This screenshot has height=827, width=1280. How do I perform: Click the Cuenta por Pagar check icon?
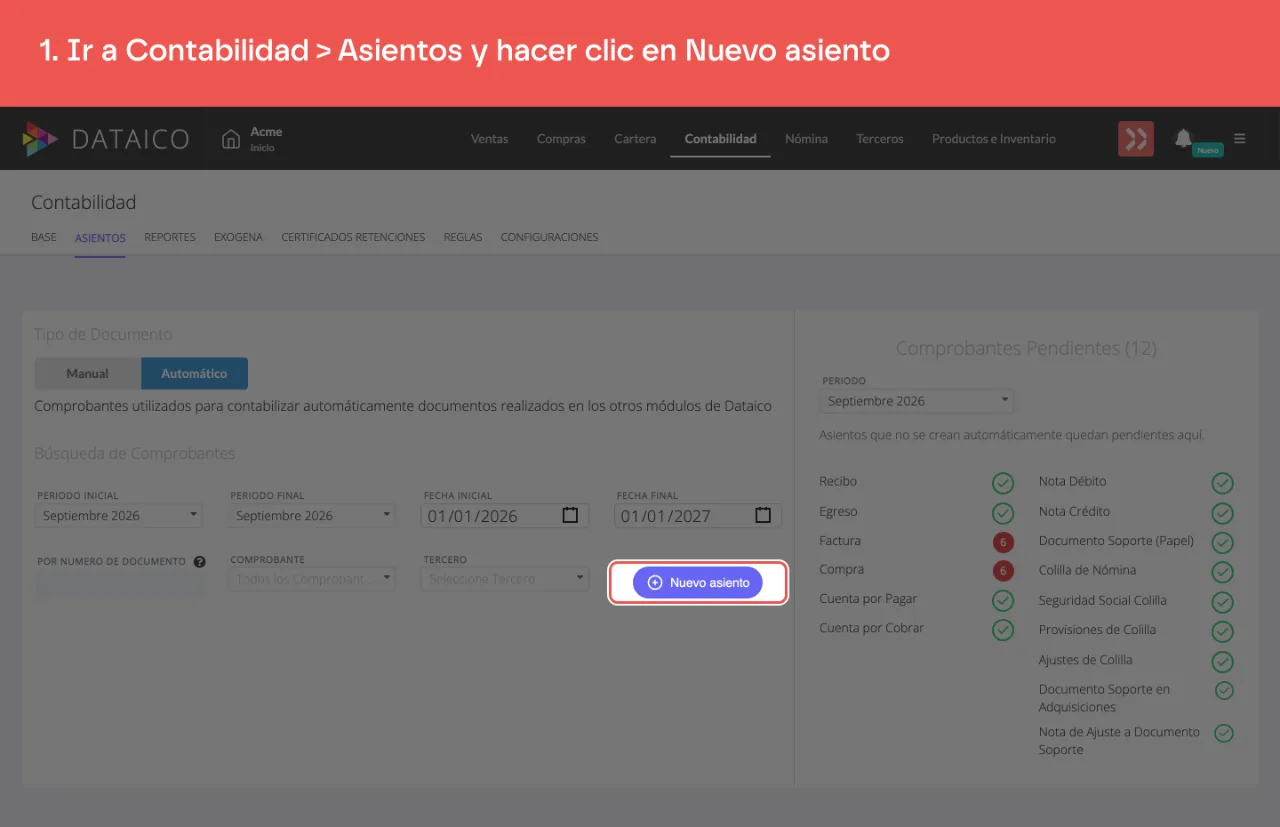(x=1003, y=601)
